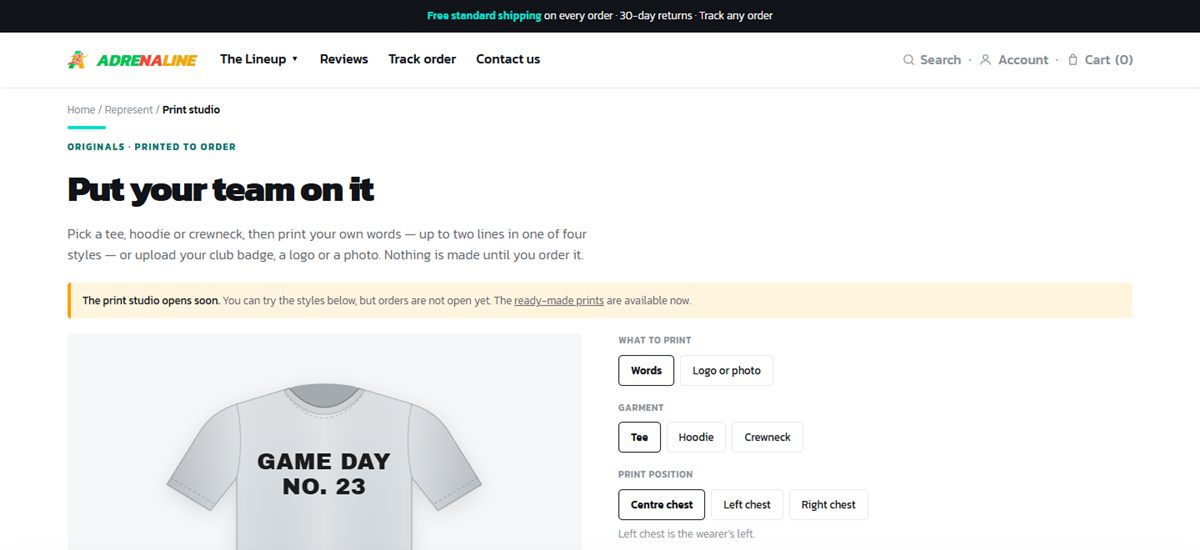Select Words as what to print
1200x550 pixels.
(646, 370)
